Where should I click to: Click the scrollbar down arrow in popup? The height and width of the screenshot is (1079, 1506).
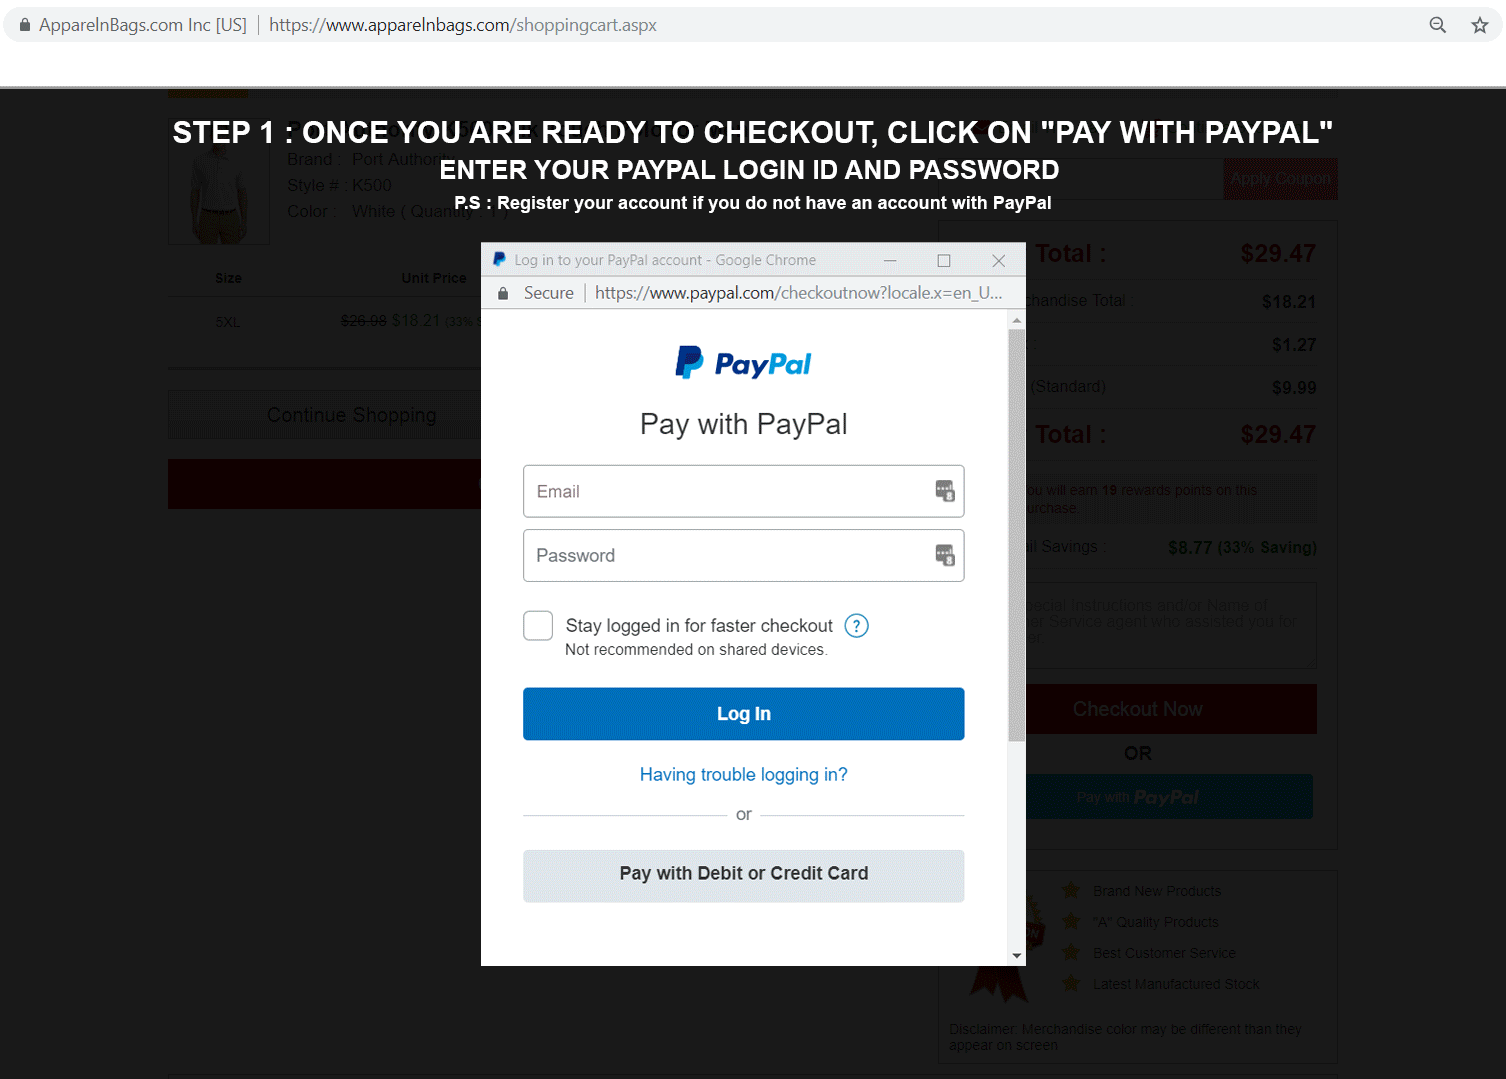[1017, 956]
